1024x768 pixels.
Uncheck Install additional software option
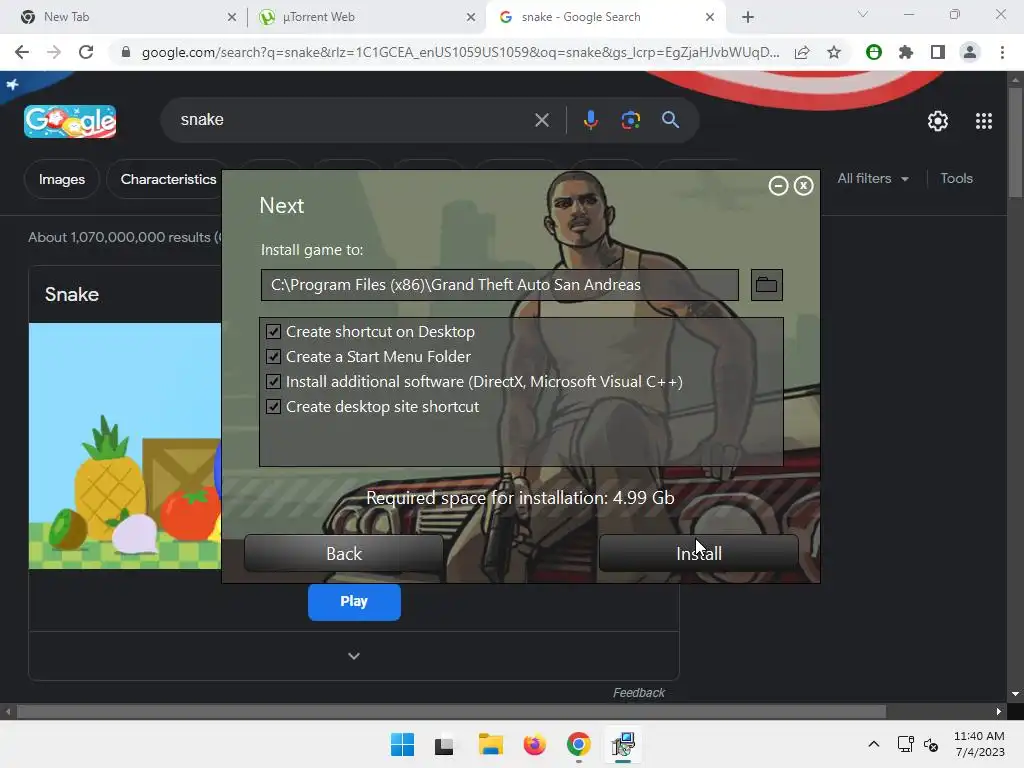tap(274, 381)
